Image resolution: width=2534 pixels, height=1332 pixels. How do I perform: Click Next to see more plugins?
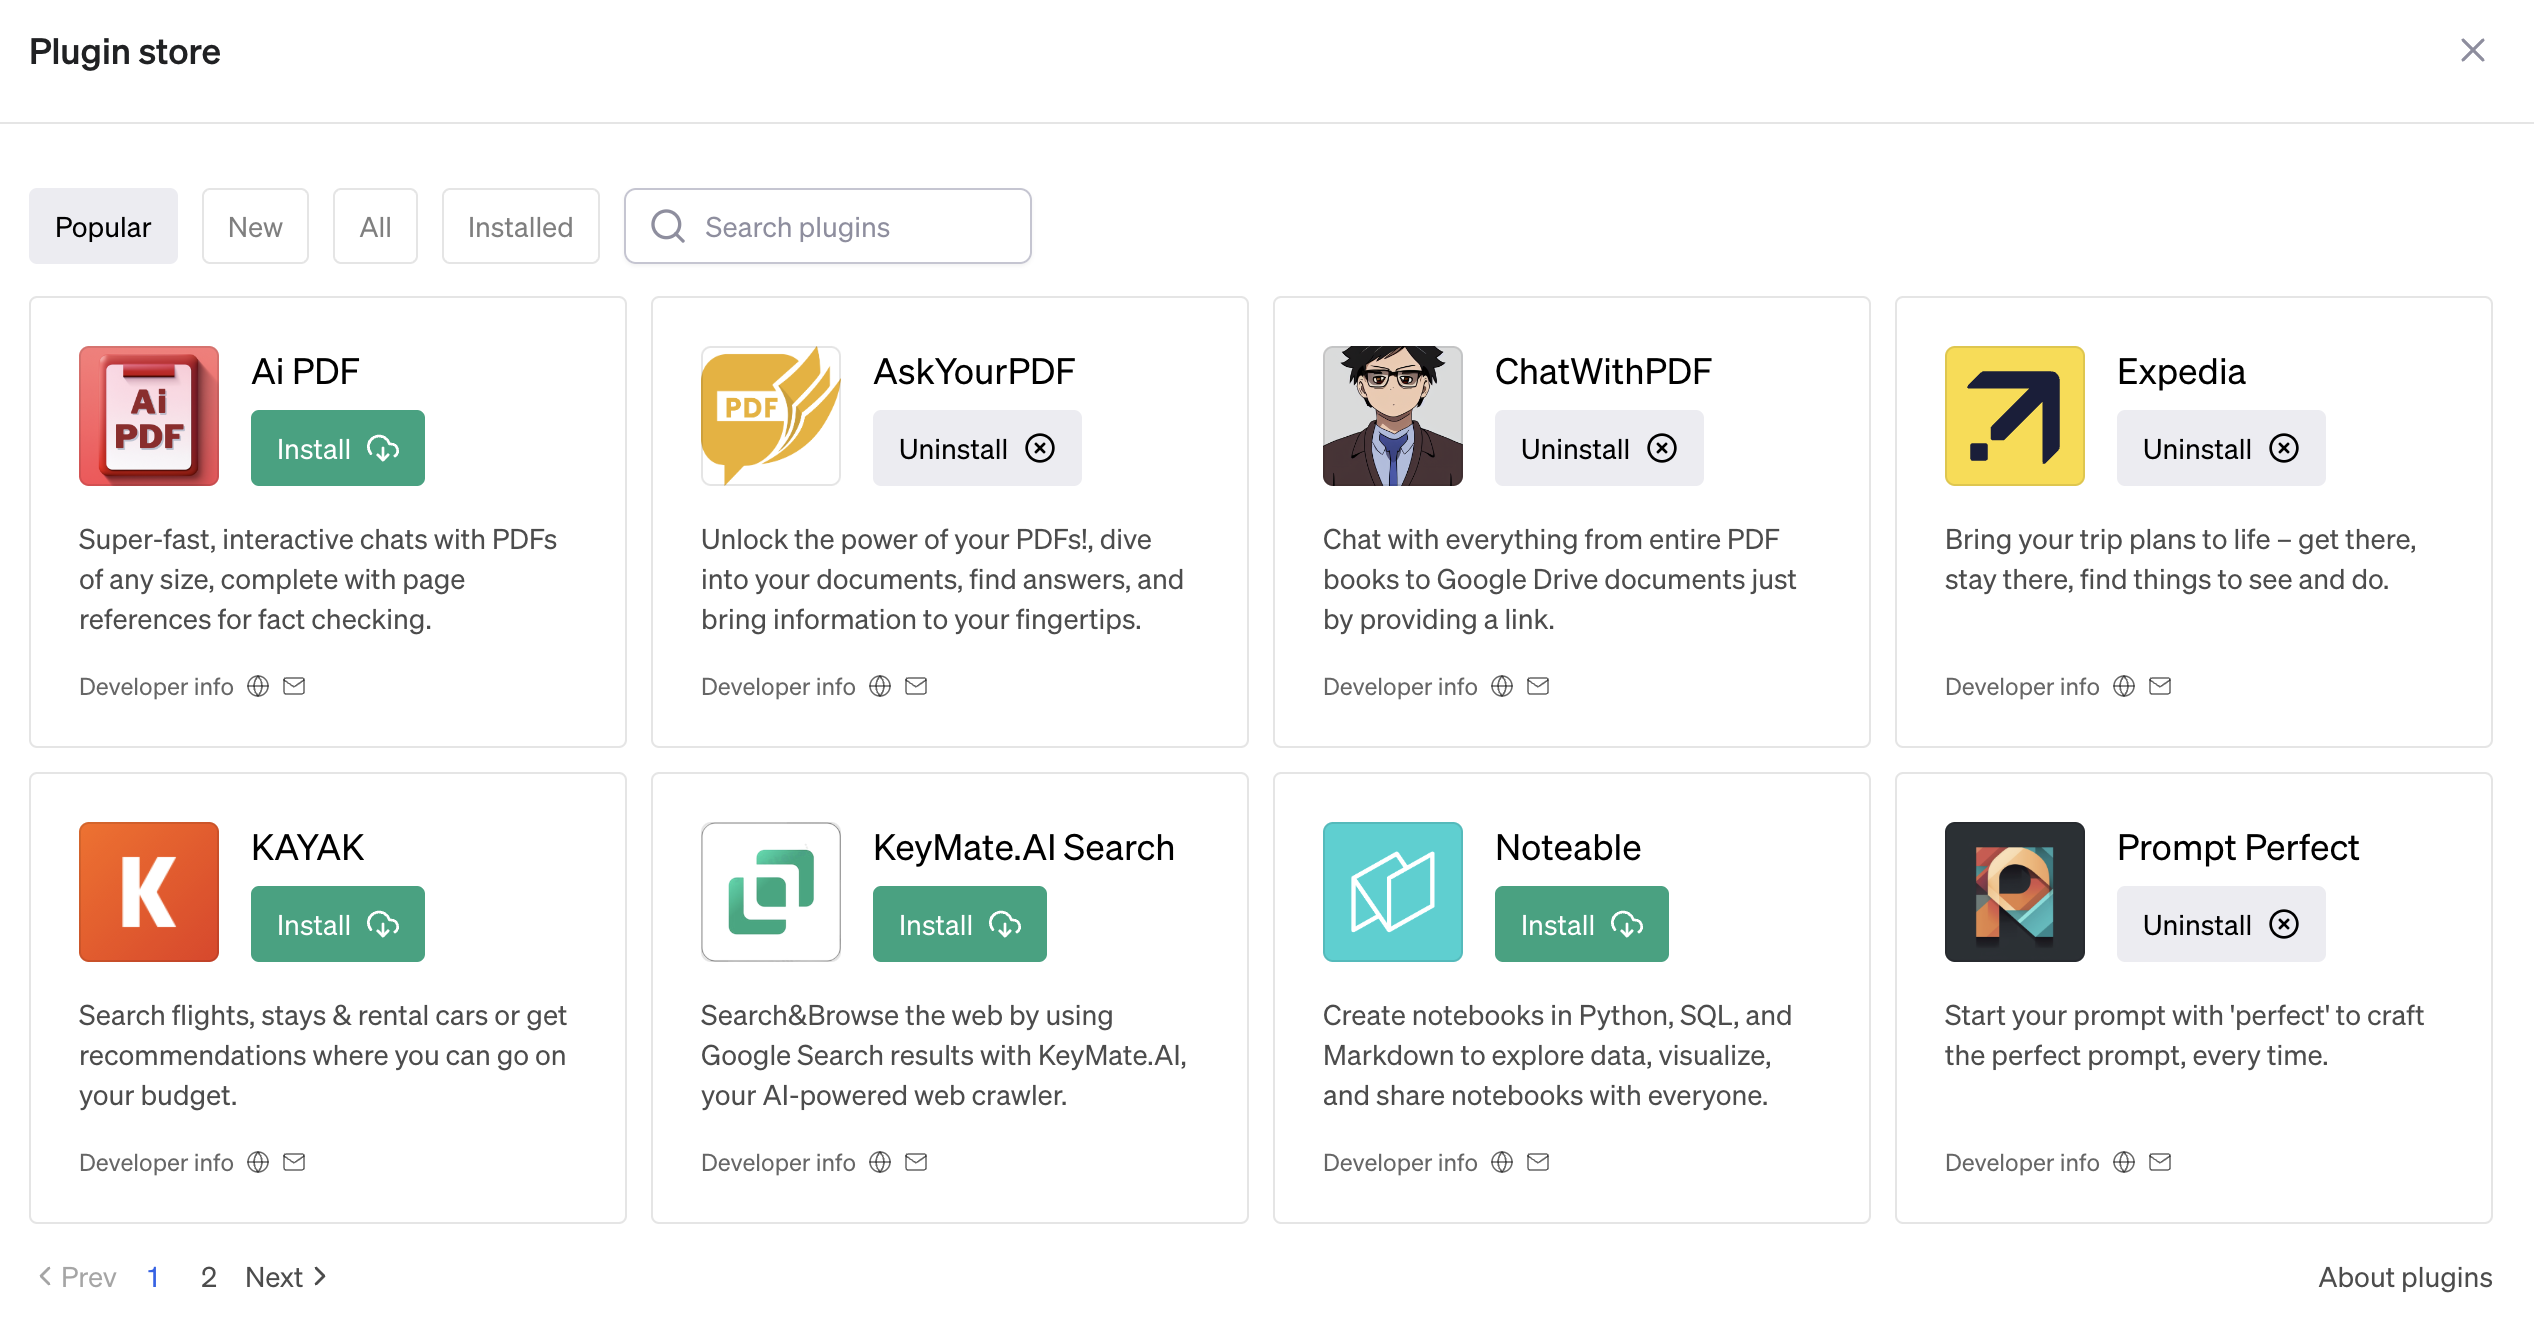click(286, 1277)
